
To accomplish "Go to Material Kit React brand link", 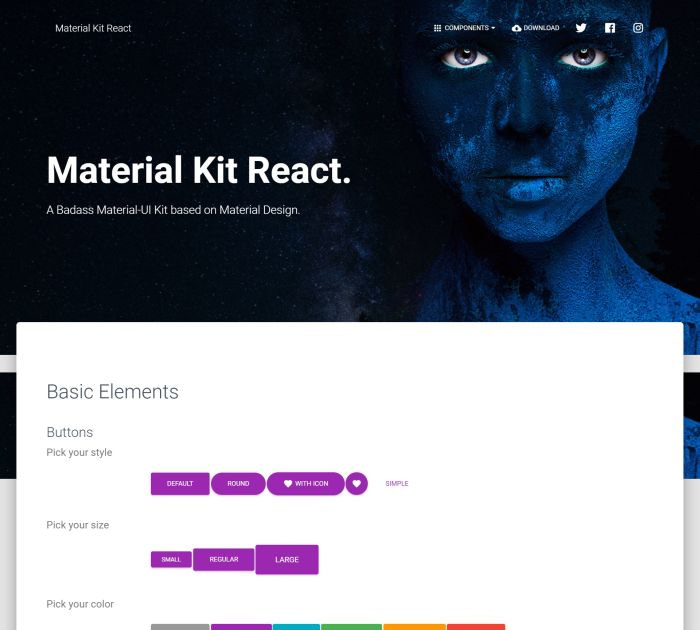I will pyautogui.click(x=93, y=28).
